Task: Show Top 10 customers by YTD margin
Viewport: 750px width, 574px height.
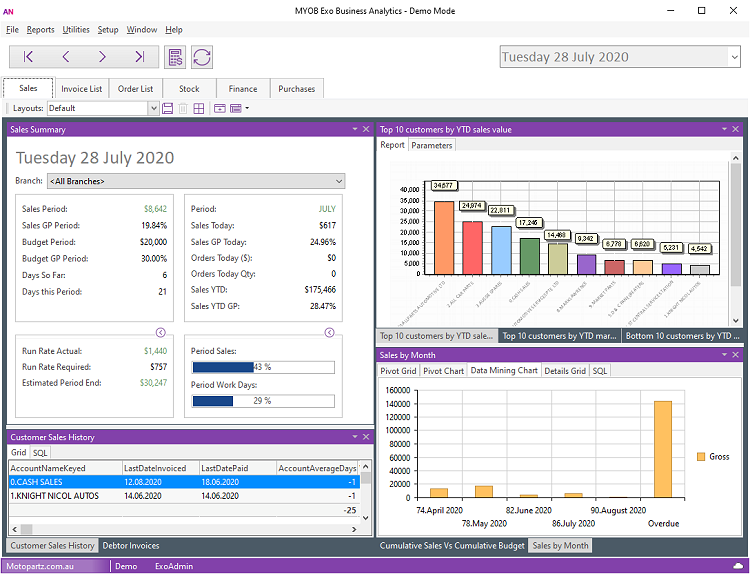Action: coord(559,336)
